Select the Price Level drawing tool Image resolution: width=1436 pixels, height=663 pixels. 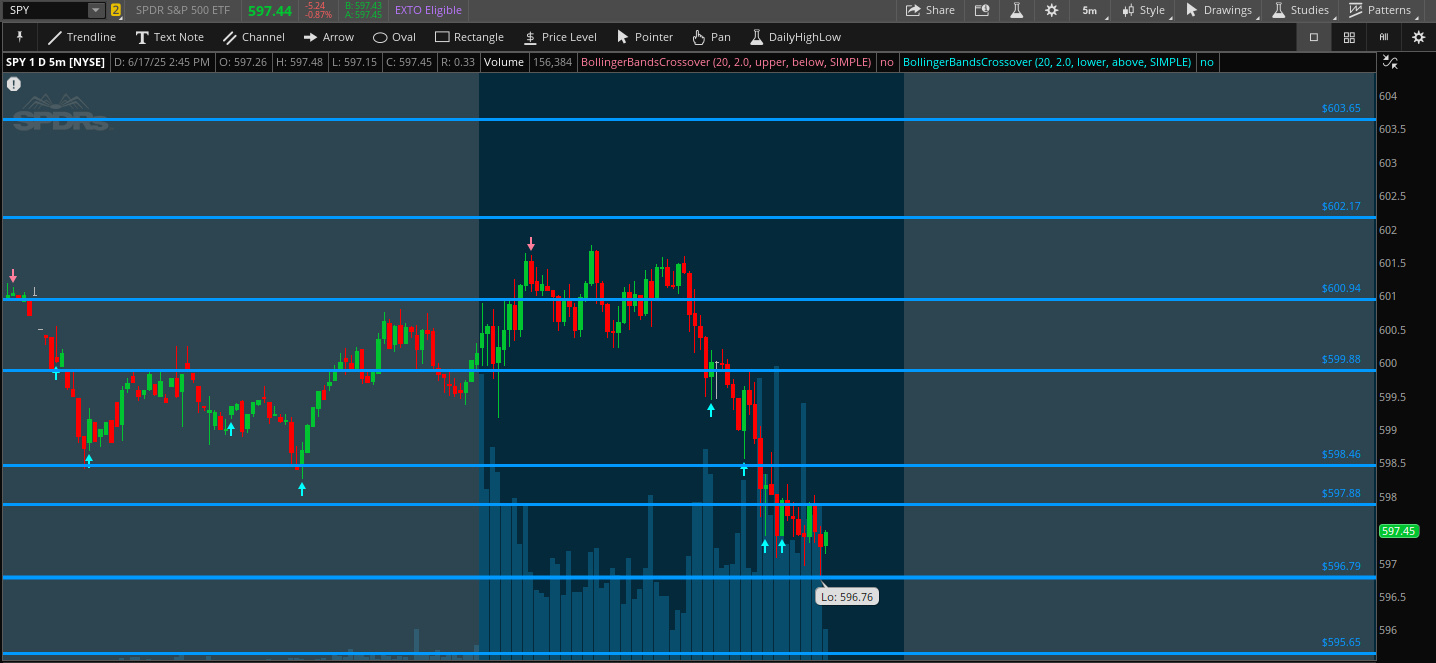pos(560,37)
